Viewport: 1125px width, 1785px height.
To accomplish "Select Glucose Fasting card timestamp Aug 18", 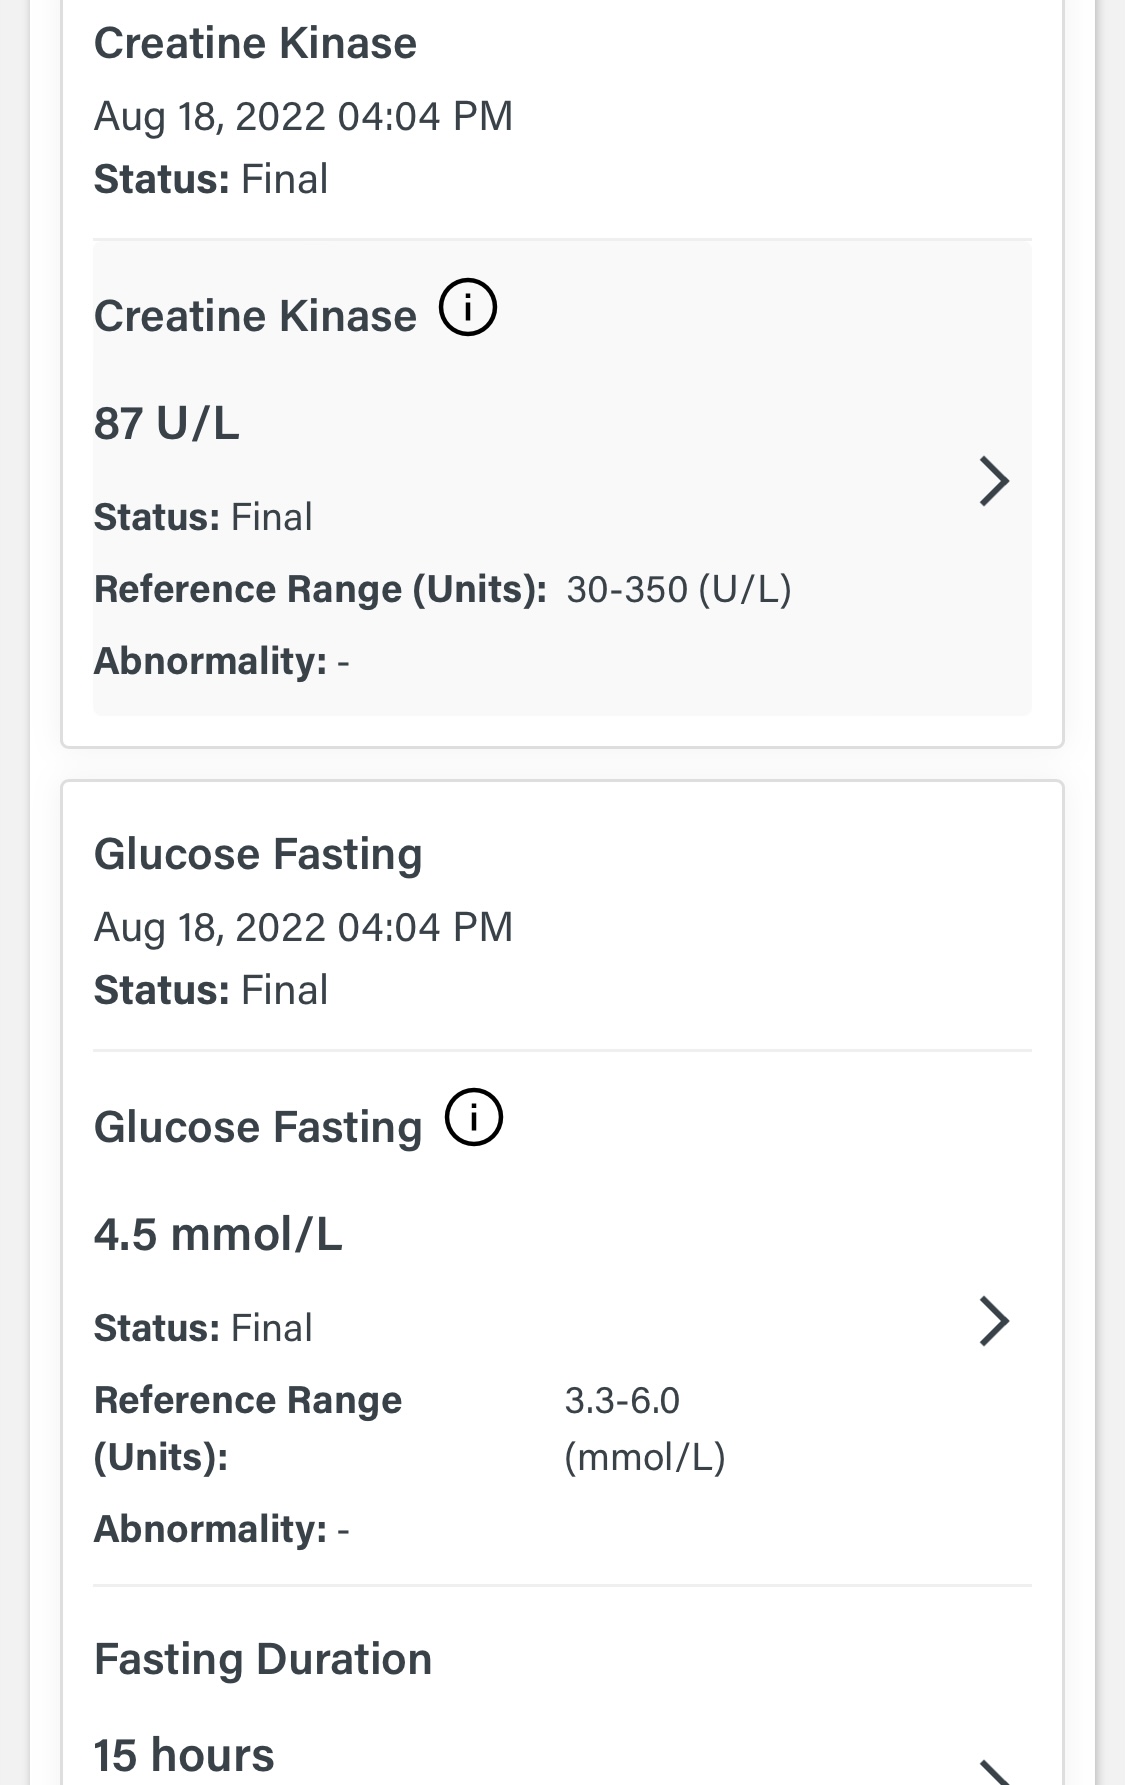I will coord(303,928).
